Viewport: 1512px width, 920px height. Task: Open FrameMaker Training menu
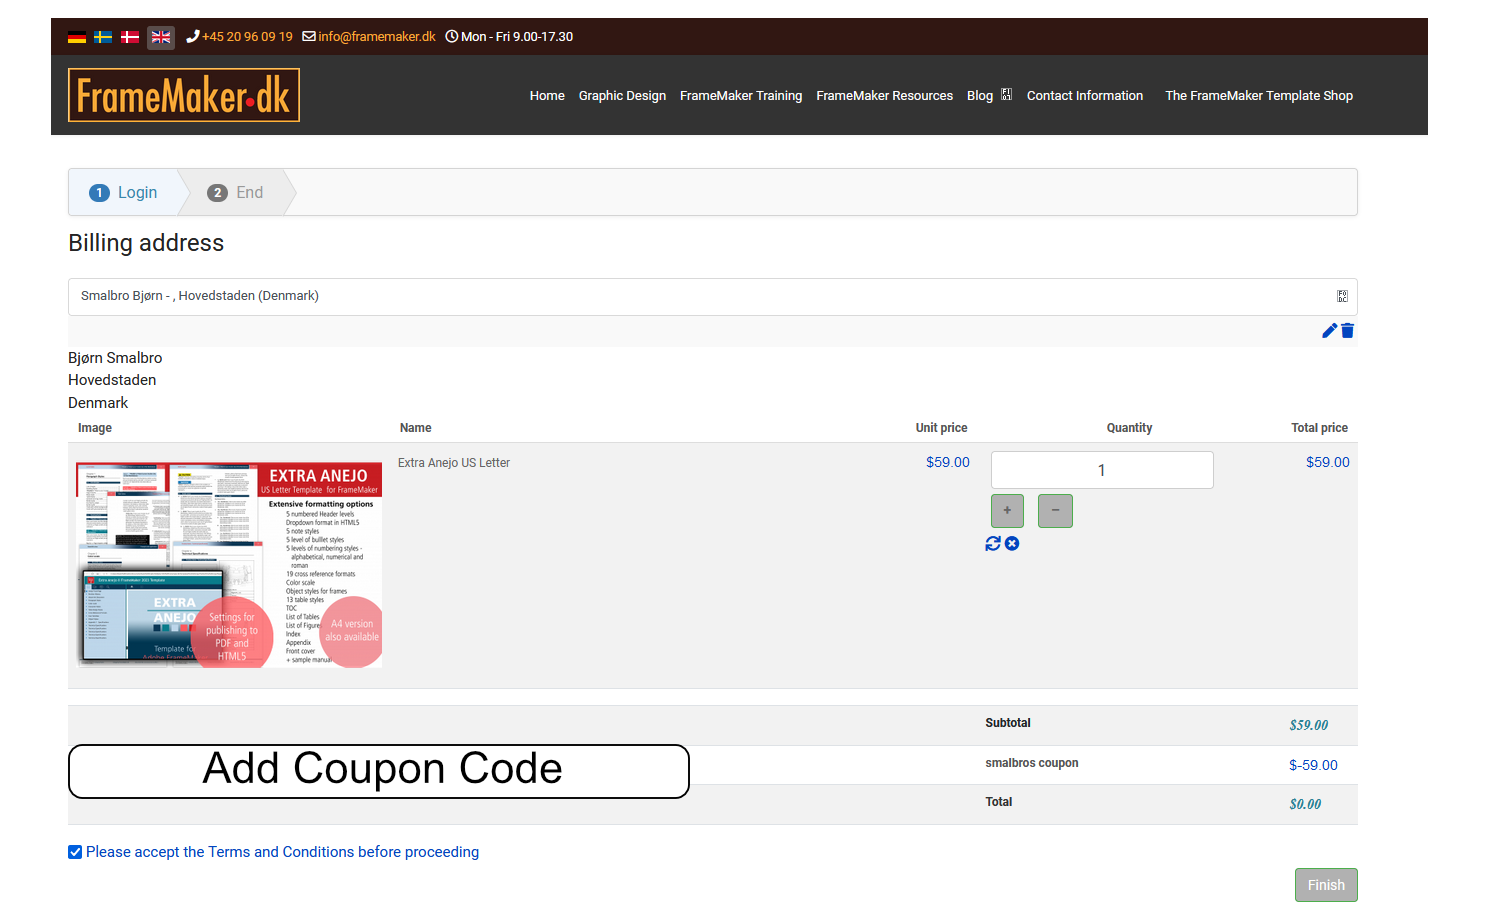741,96
